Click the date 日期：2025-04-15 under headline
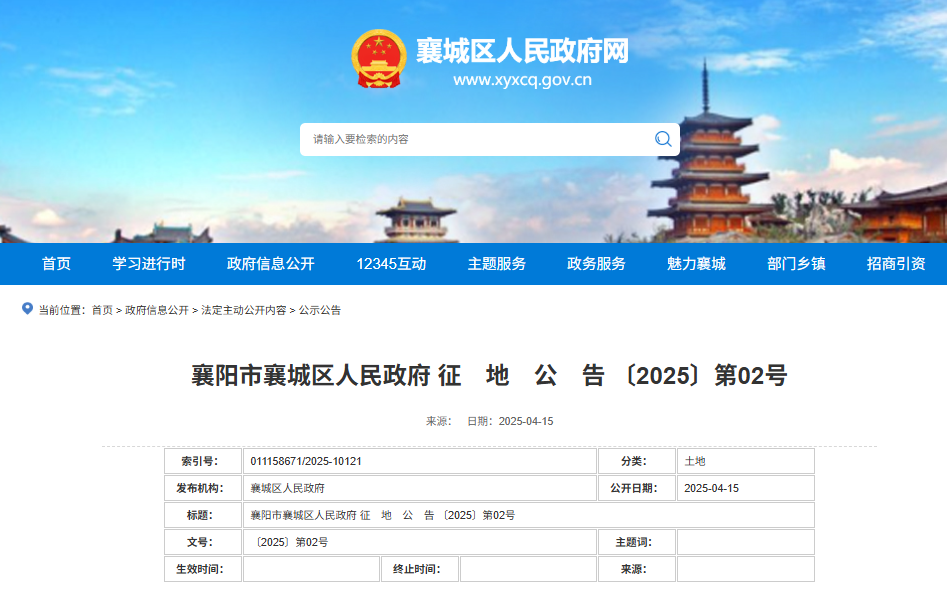Screen dimensions: 947x589 coord(510,421)
